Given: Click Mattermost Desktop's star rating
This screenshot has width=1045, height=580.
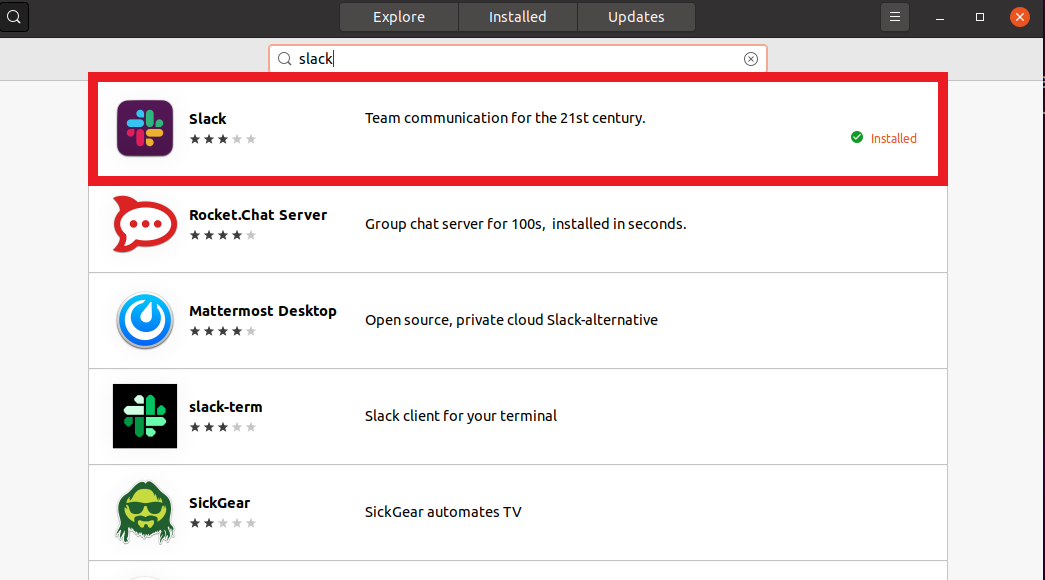Looking at the screenshot, I should [223, 331].
